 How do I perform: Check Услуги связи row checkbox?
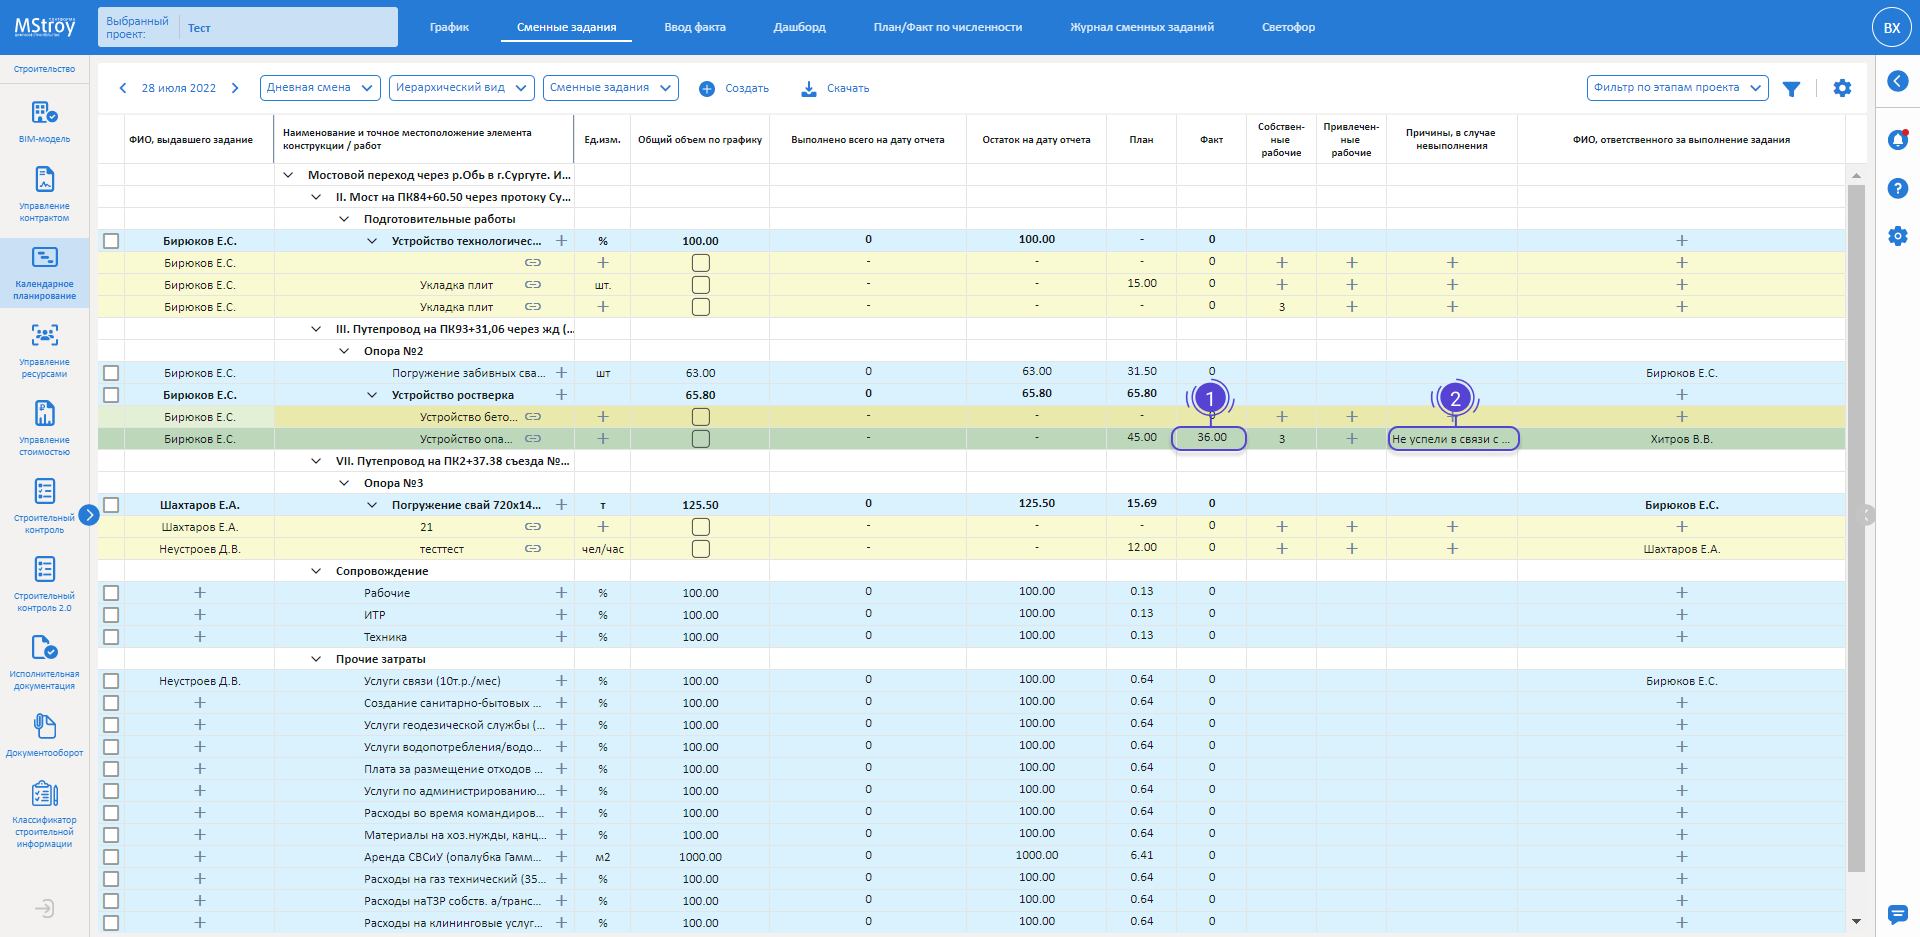pos(111,681)
